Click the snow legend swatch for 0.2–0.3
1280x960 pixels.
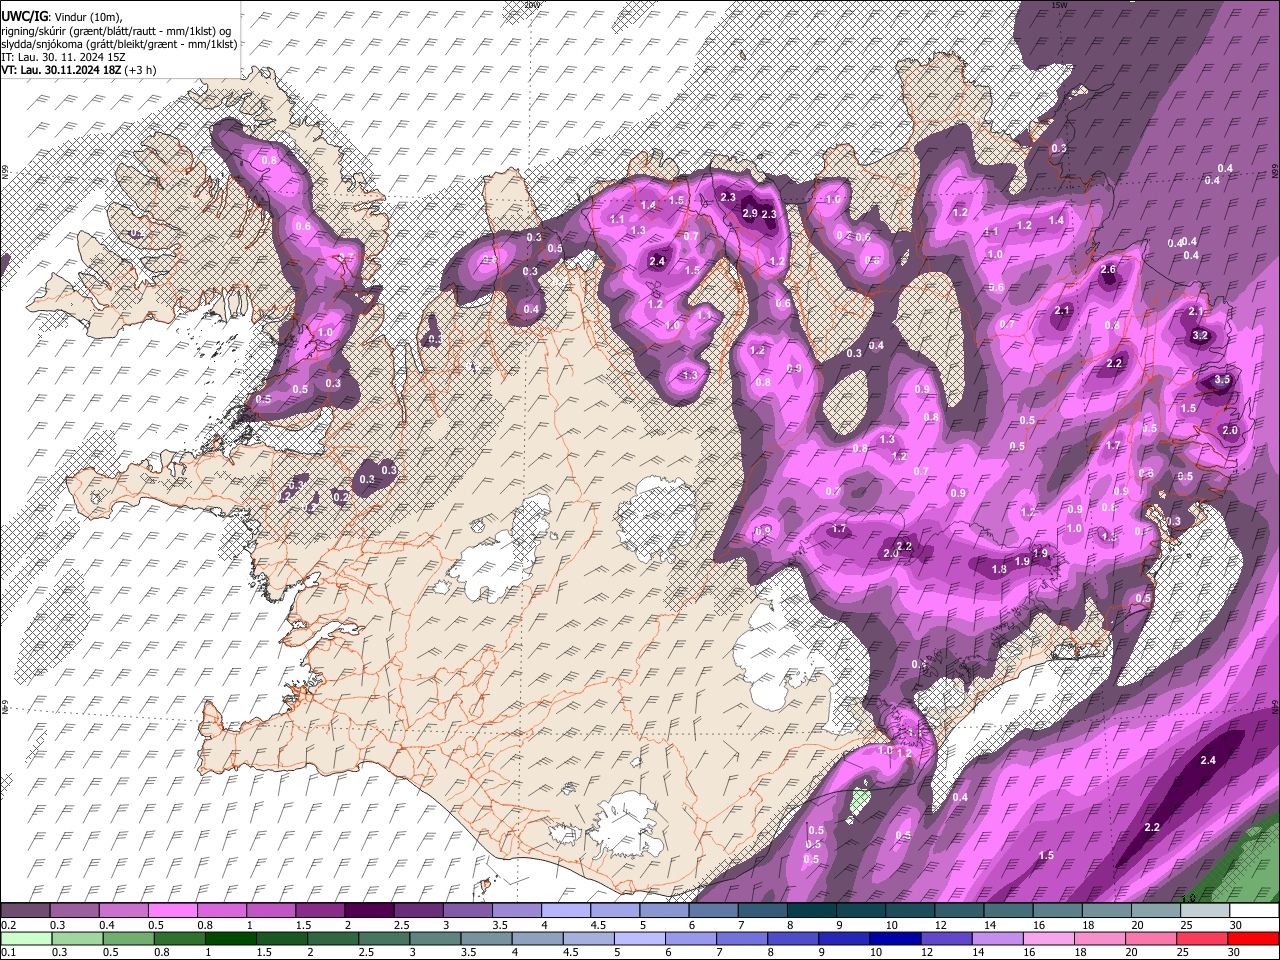click(x=25, y=911)
